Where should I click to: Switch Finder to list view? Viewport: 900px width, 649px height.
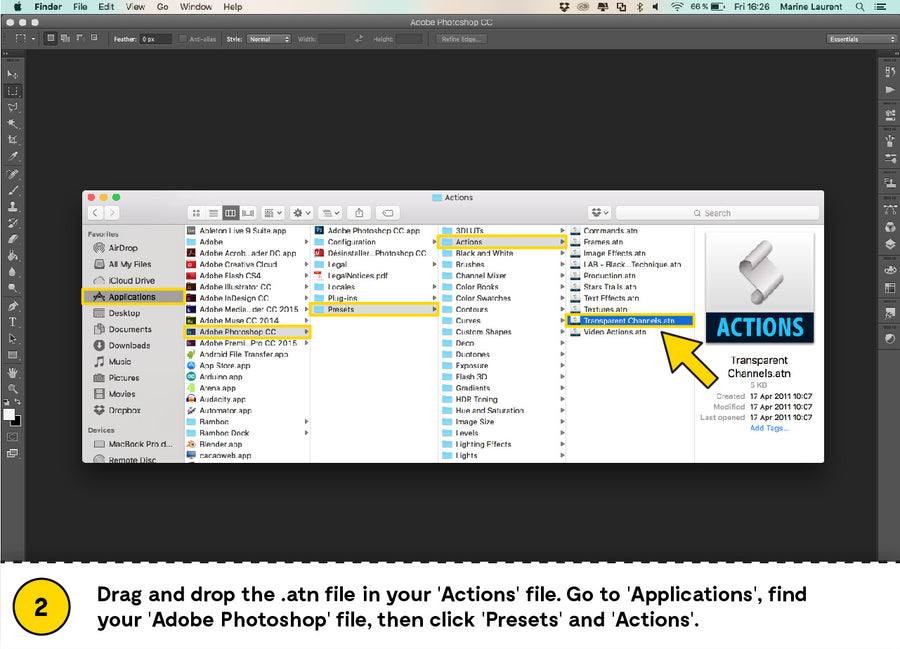(213, 213)
